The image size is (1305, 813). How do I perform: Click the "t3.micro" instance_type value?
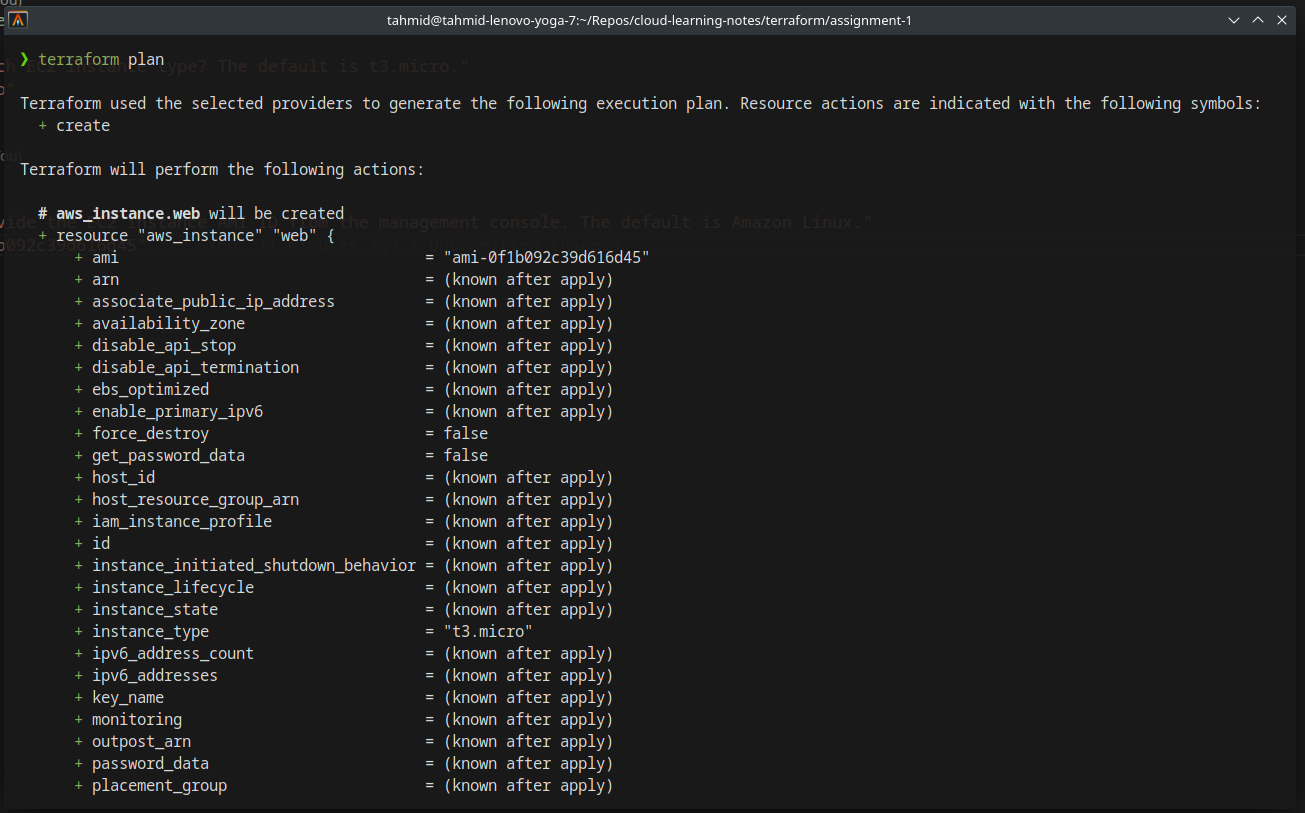tap(488, 632)
